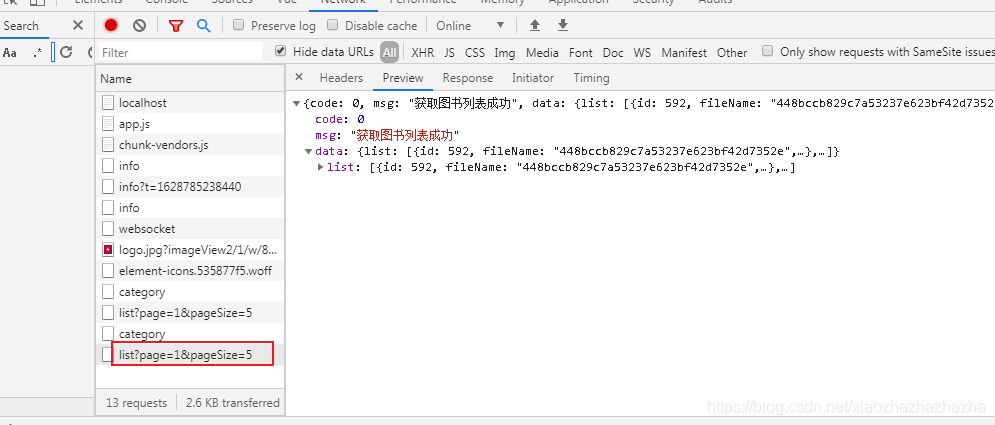Open the Initiator tab
The image size is (995, 425).
click(533, 78)
